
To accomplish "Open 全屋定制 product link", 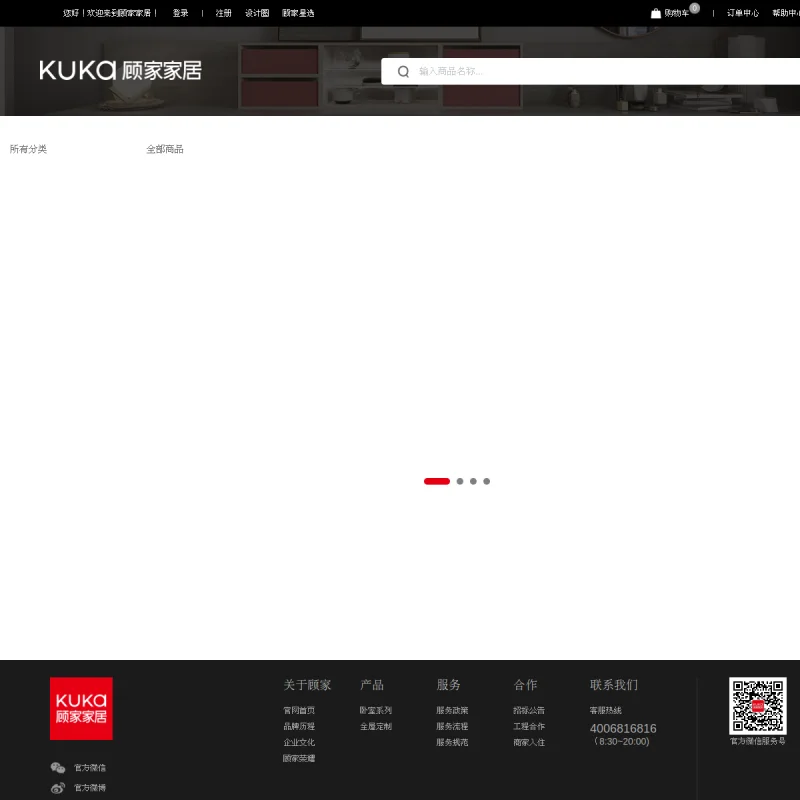I will pos(376,726).
